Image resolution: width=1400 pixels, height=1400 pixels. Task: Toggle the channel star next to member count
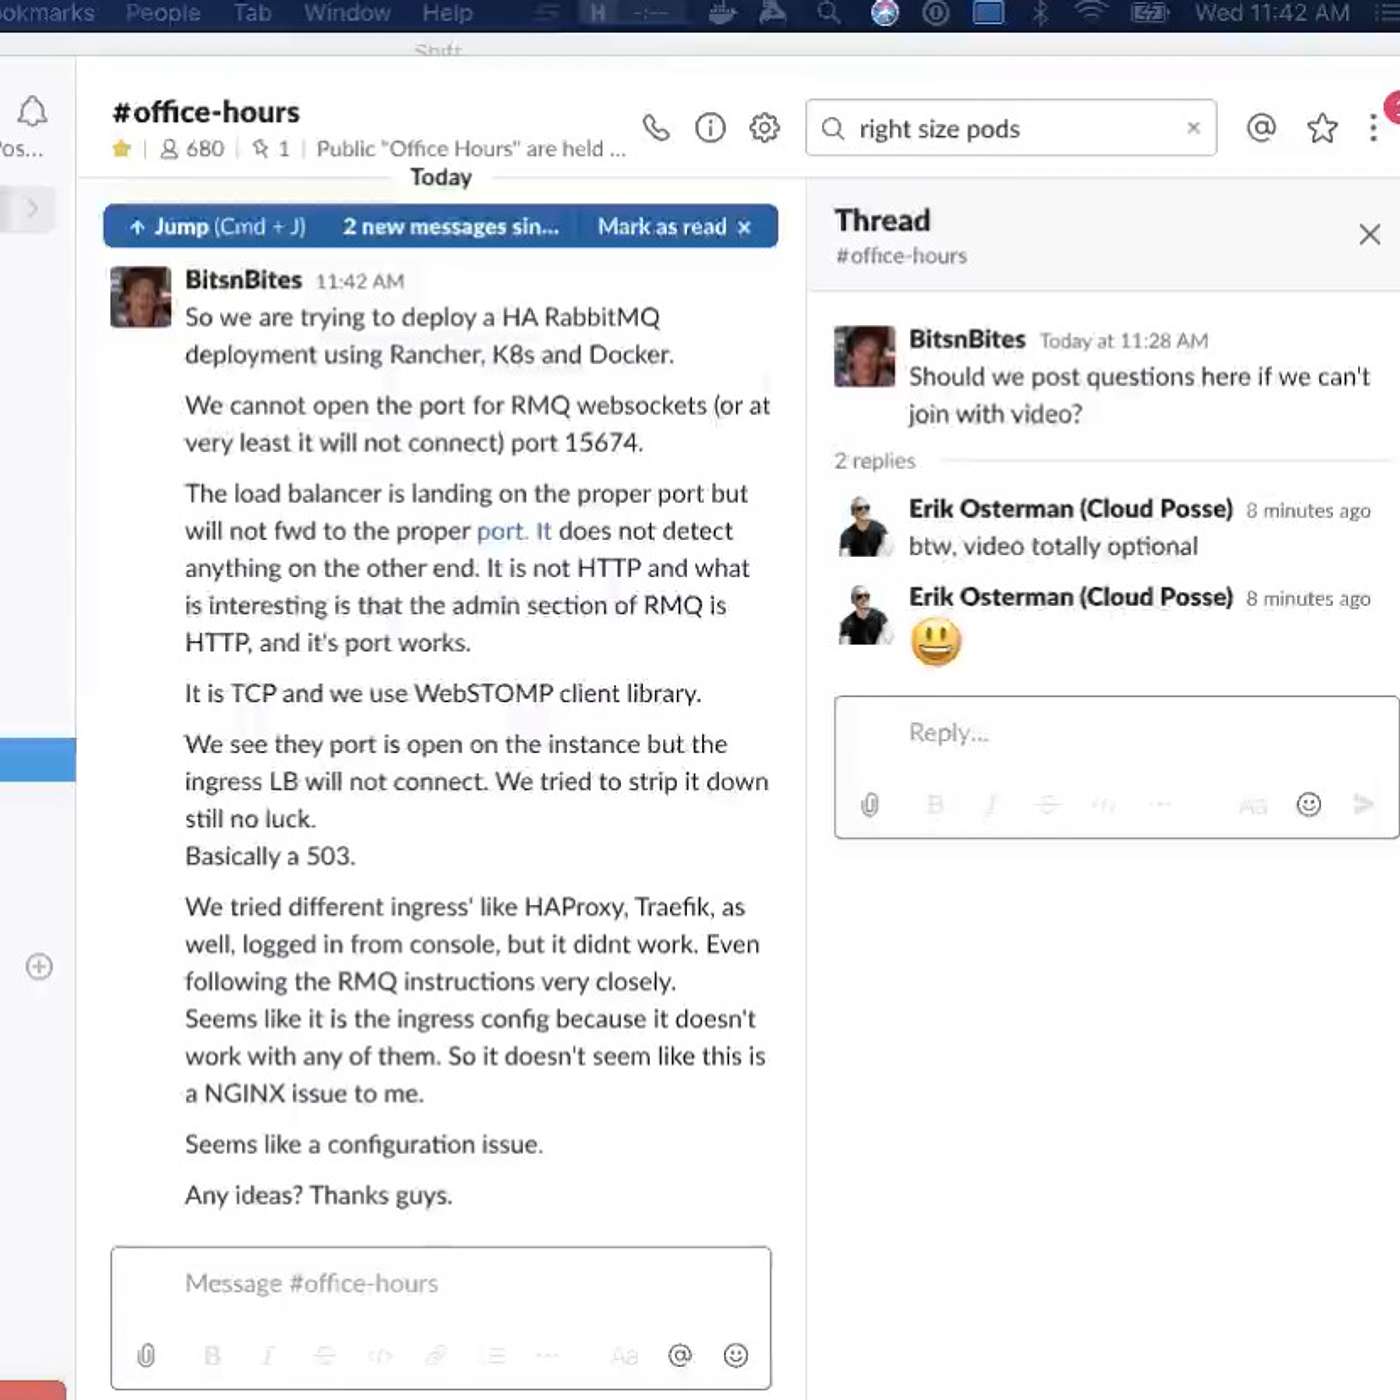(122, 149)
